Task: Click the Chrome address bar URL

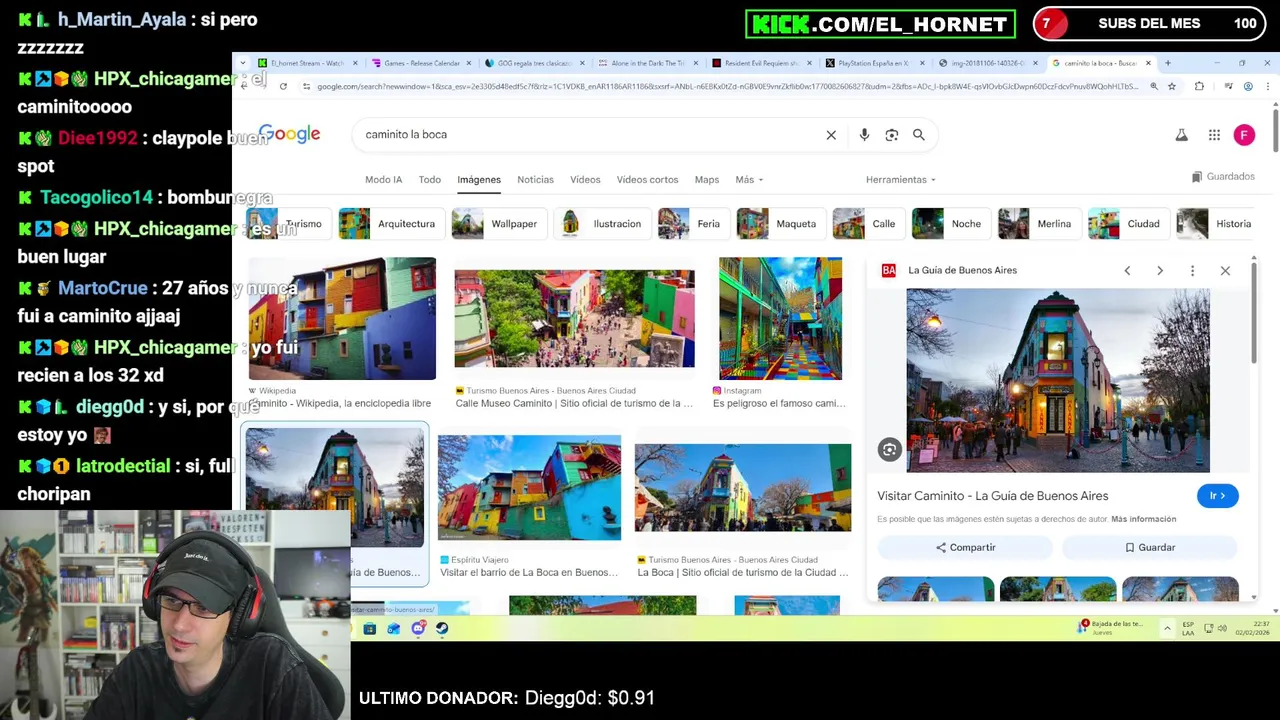Action: pos(727,87)
